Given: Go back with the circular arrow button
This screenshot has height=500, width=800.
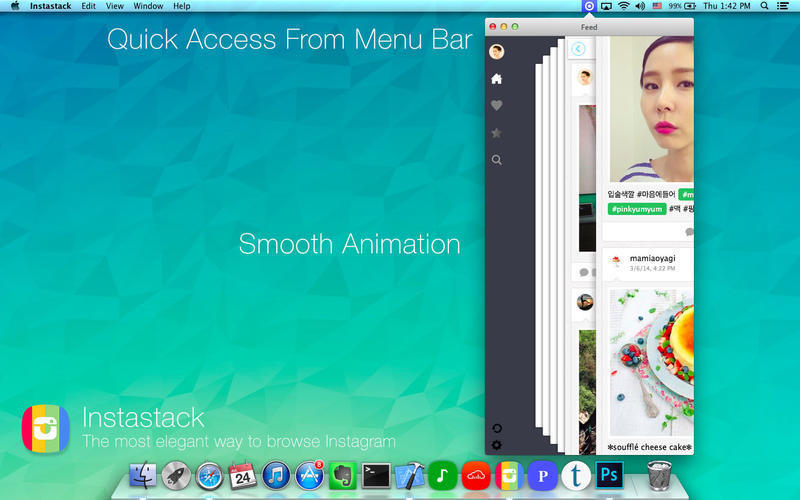Looking at the screenshot, I should pyautogui.click(x=578, y=49).
